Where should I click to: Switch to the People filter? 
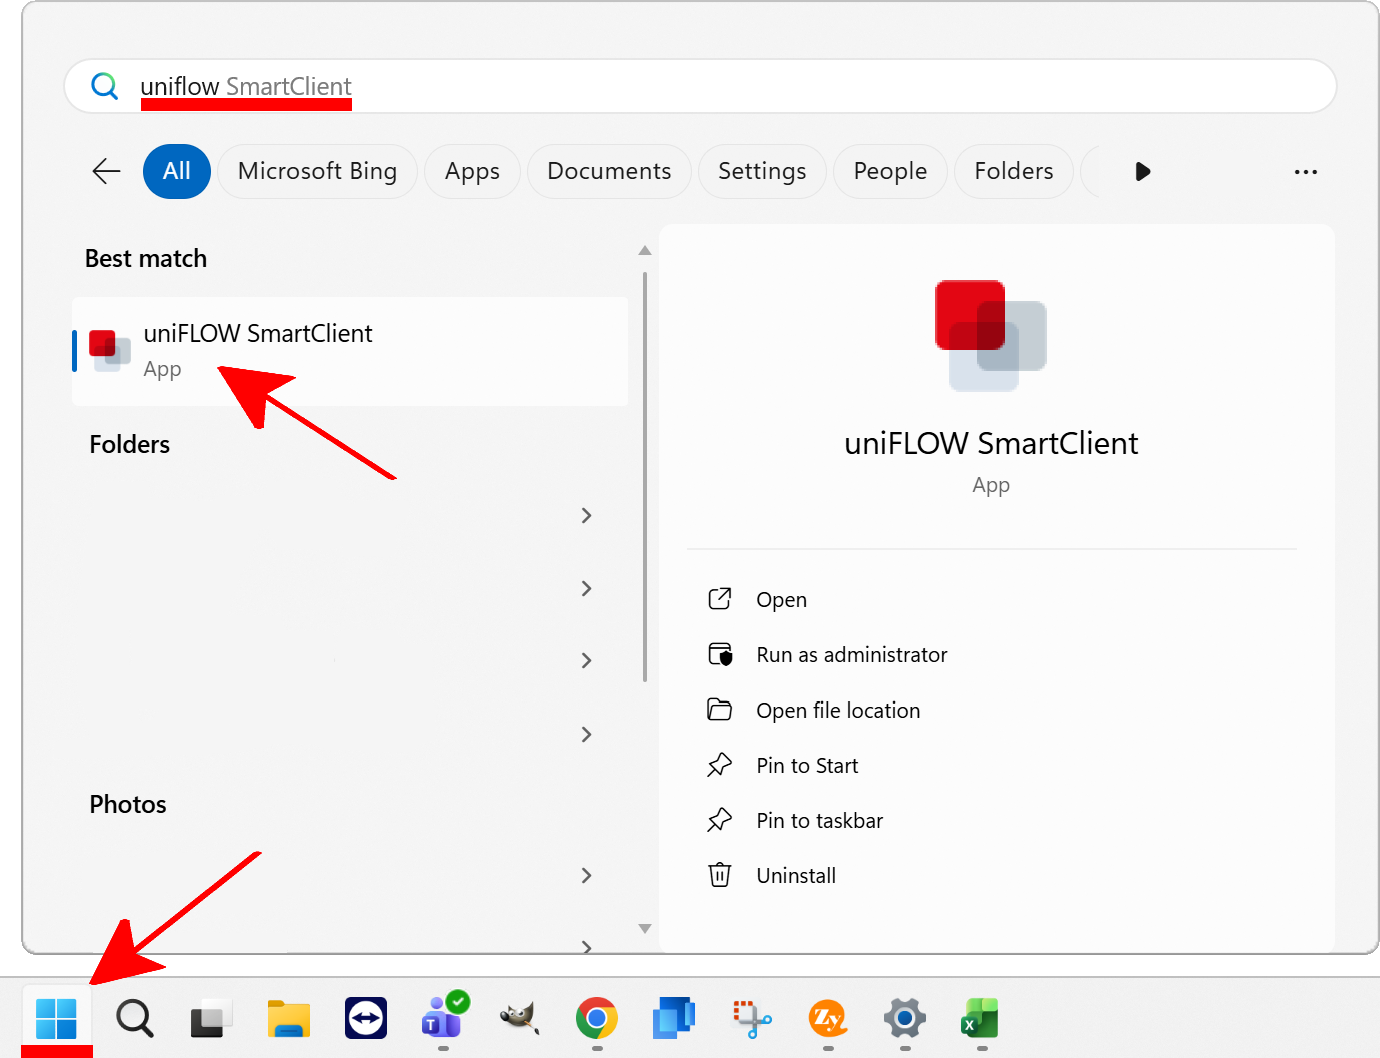point(890,171)
